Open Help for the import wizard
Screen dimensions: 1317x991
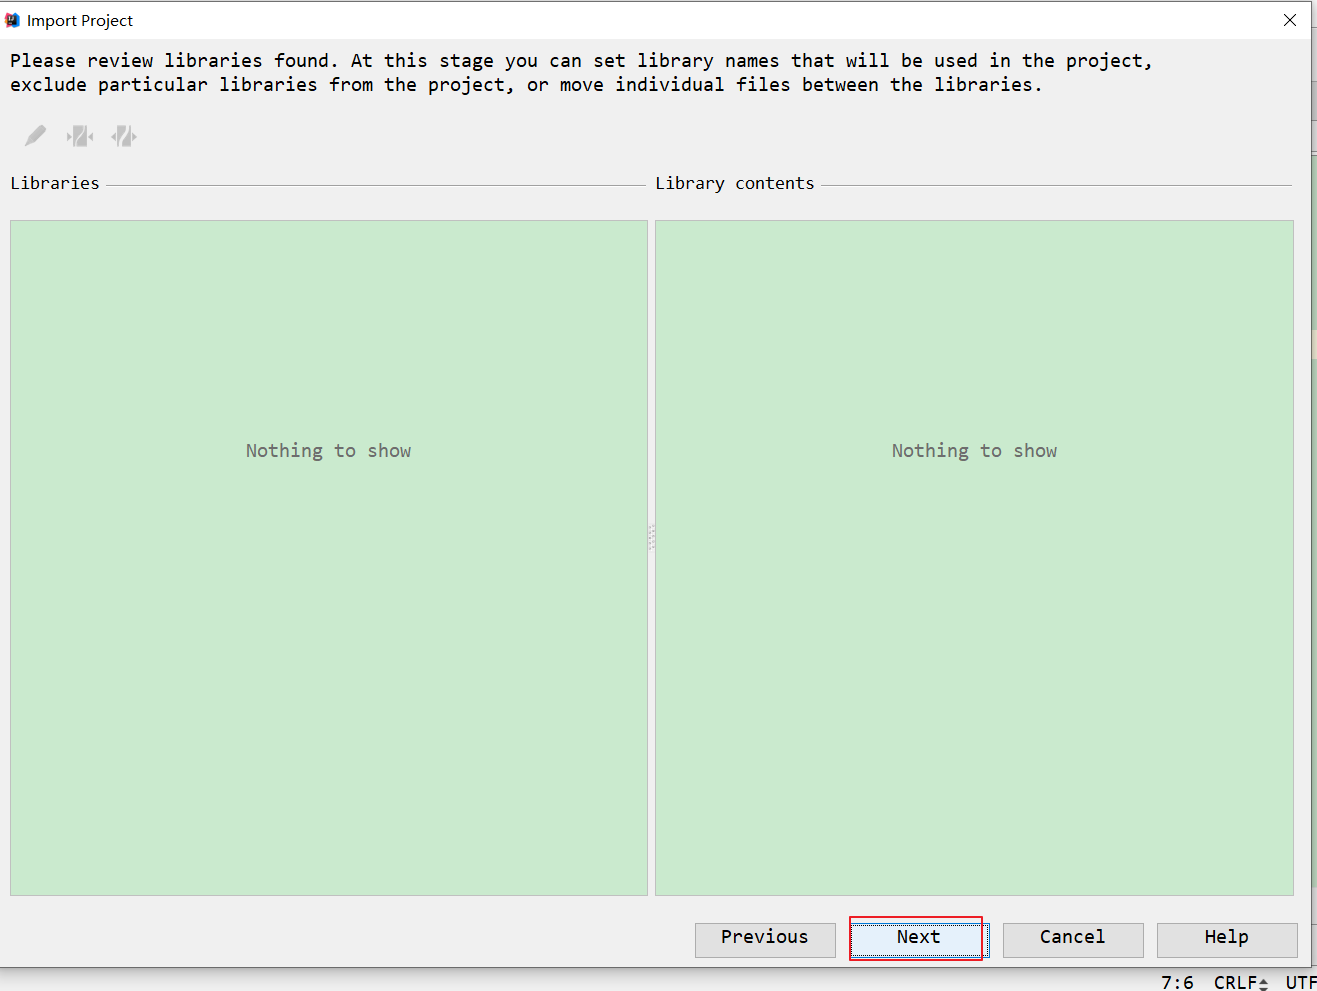tap(1226, 939)
